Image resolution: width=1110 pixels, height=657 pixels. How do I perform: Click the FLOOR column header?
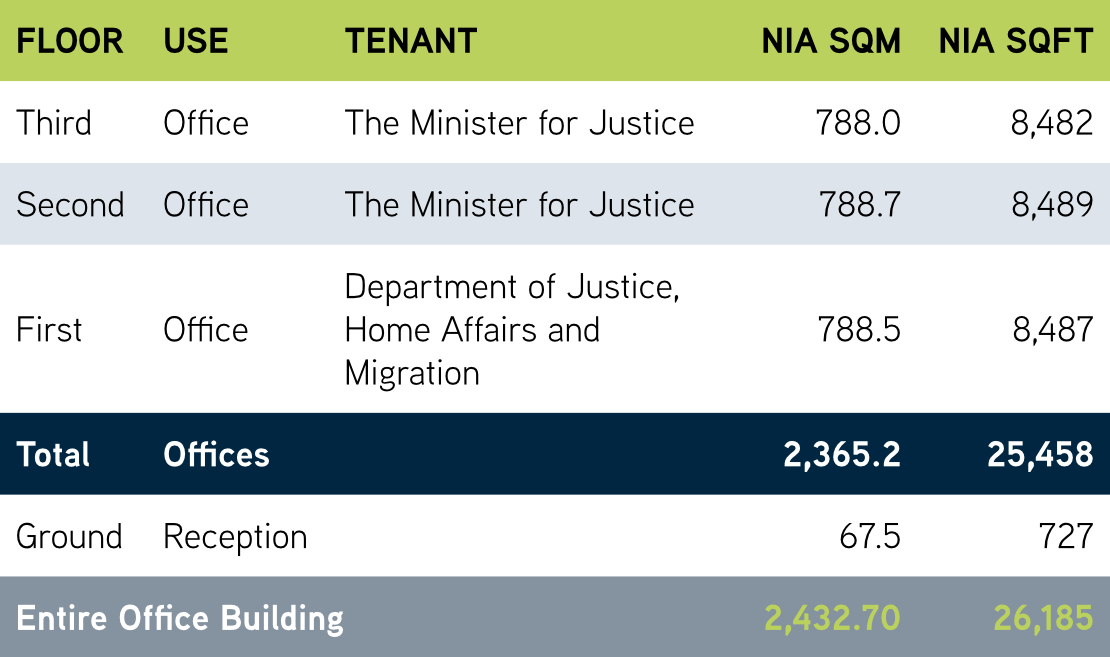(70, 41)
